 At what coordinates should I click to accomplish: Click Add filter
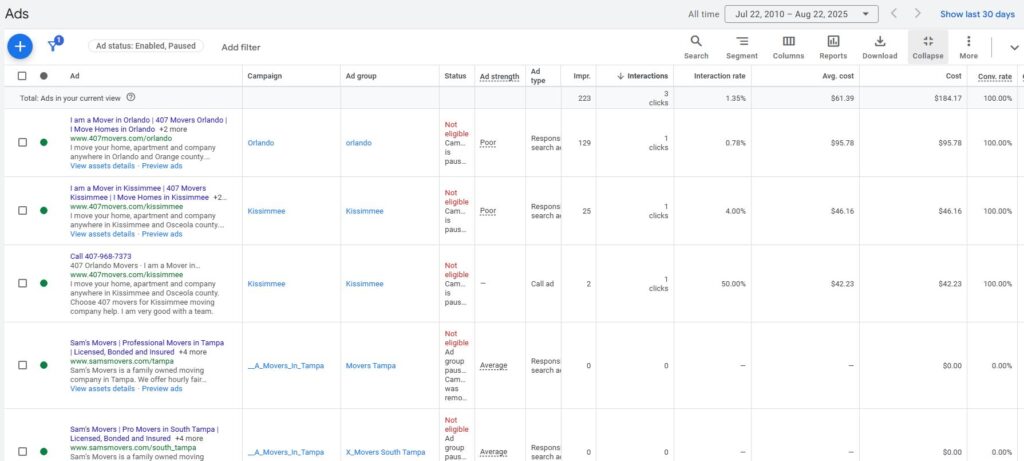pos(240,47)
